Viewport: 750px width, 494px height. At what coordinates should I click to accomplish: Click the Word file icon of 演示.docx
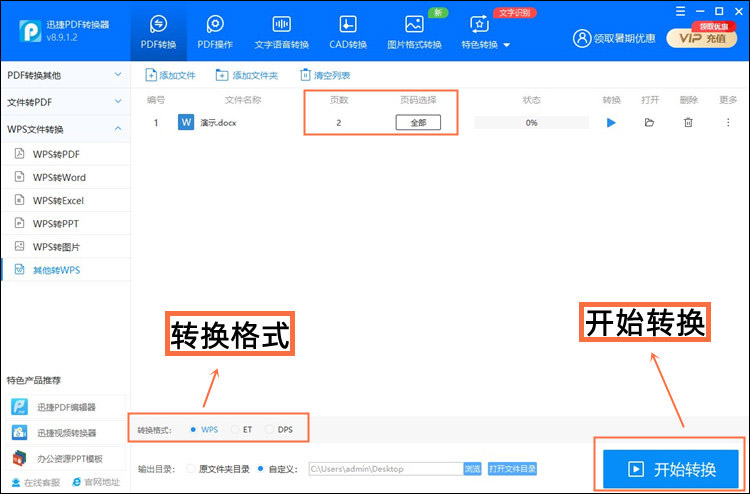pos(186,122)
